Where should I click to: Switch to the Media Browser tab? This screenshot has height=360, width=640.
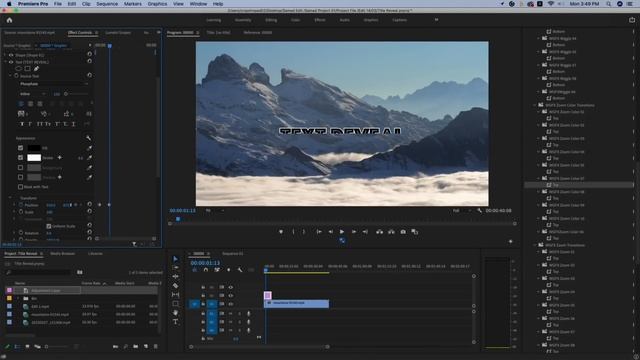pyautogui.click(x=62, y=254)
